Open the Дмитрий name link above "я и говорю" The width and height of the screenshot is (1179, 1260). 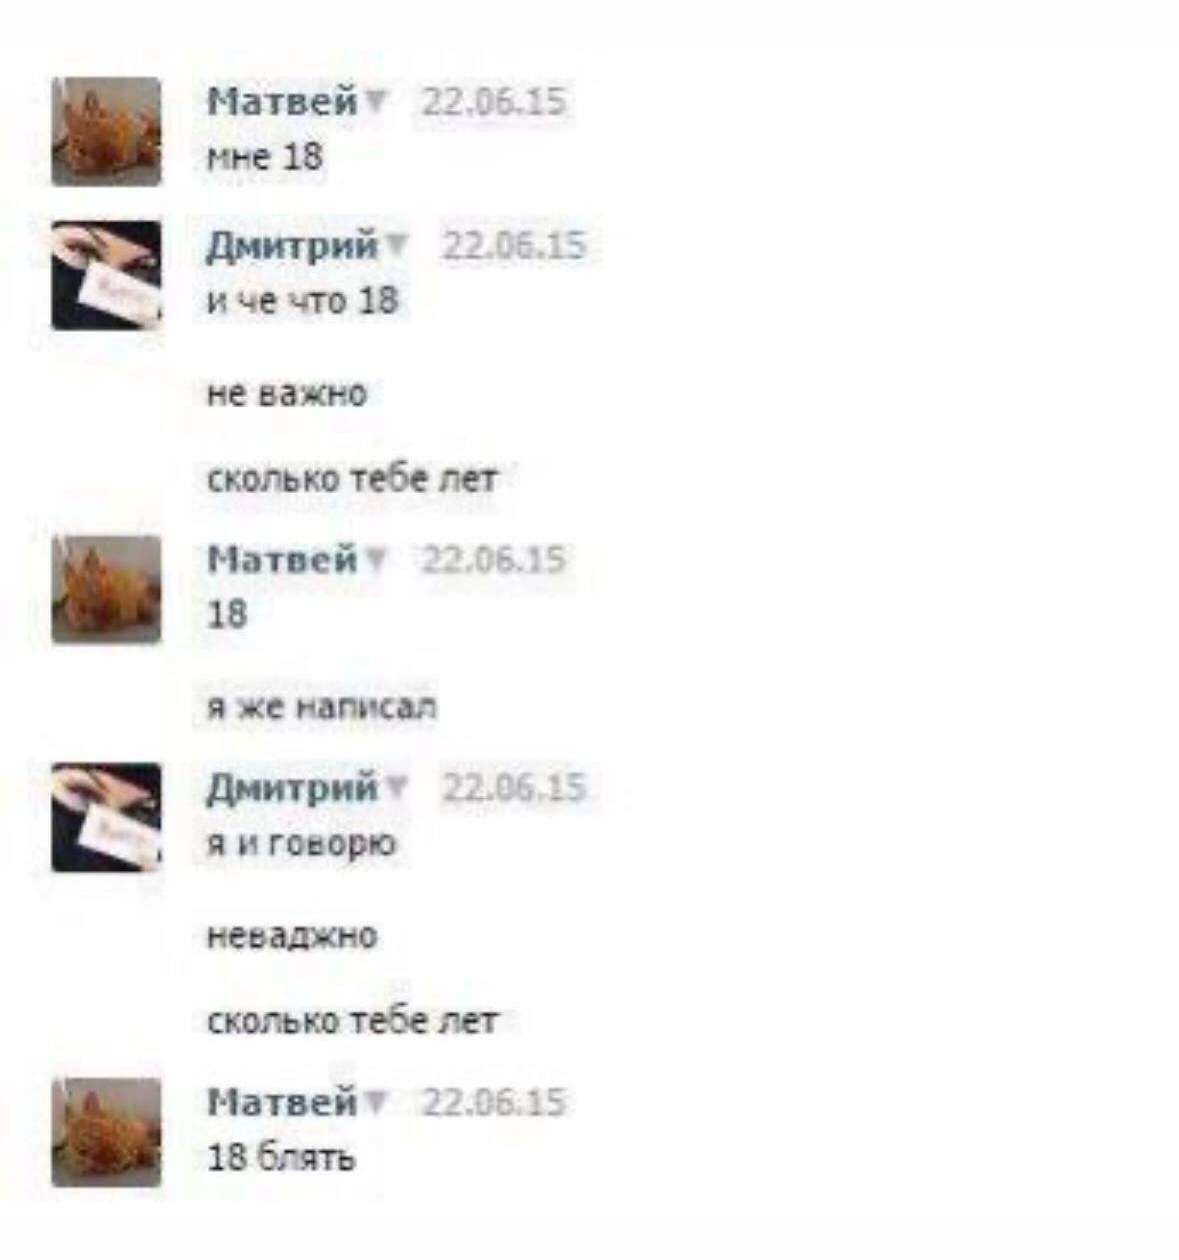point(293,787)
